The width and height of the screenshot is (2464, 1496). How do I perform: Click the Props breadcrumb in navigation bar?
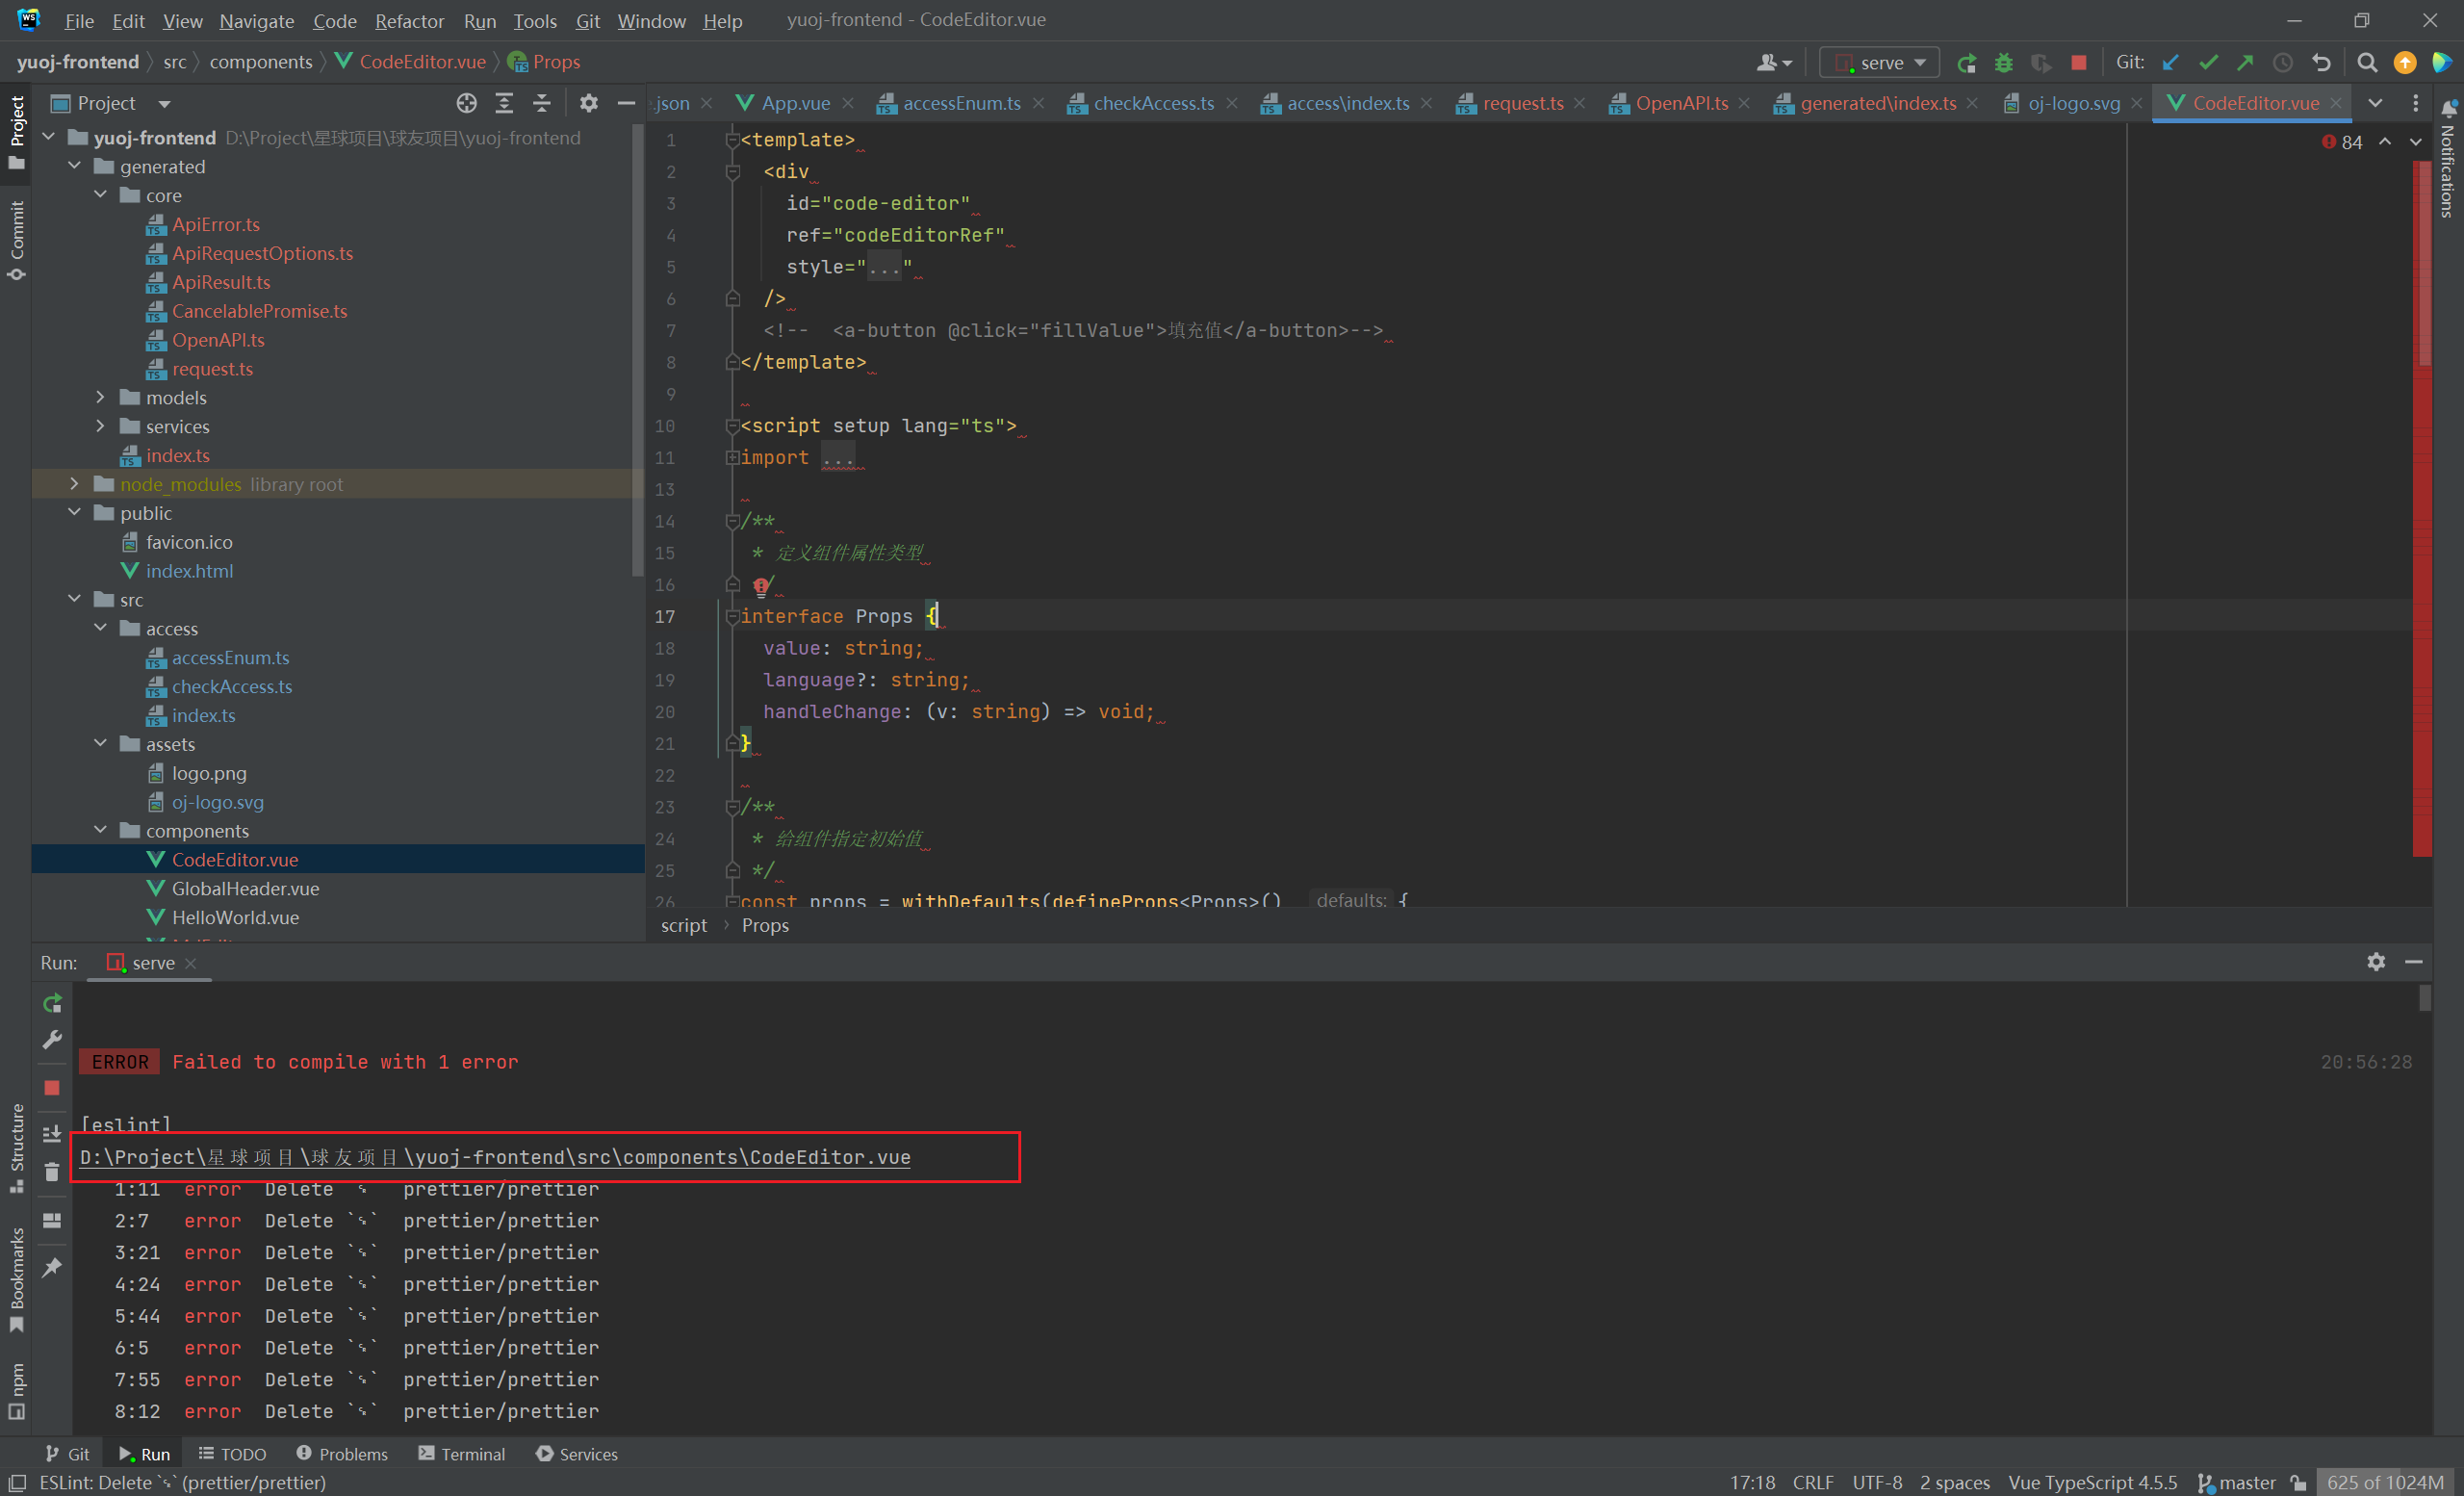tap(545, 62)
